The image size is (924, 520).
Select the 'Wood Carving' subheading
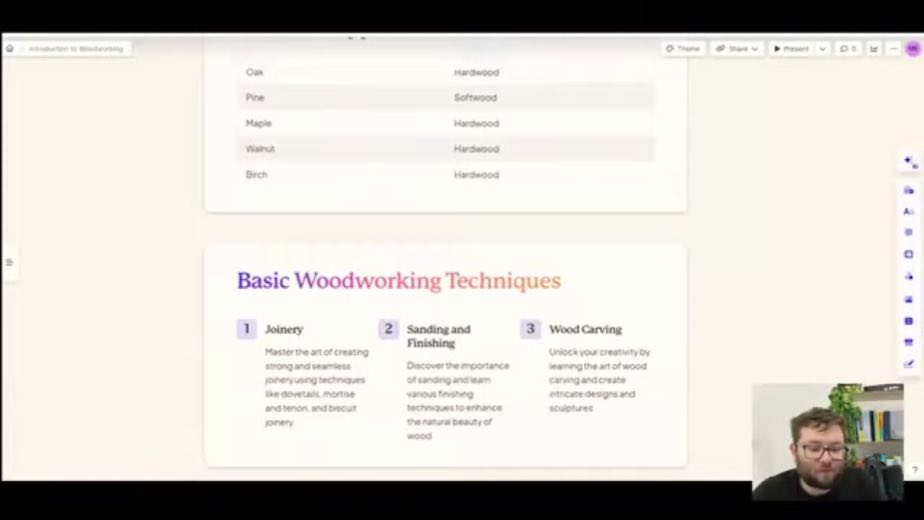point(585,330)
